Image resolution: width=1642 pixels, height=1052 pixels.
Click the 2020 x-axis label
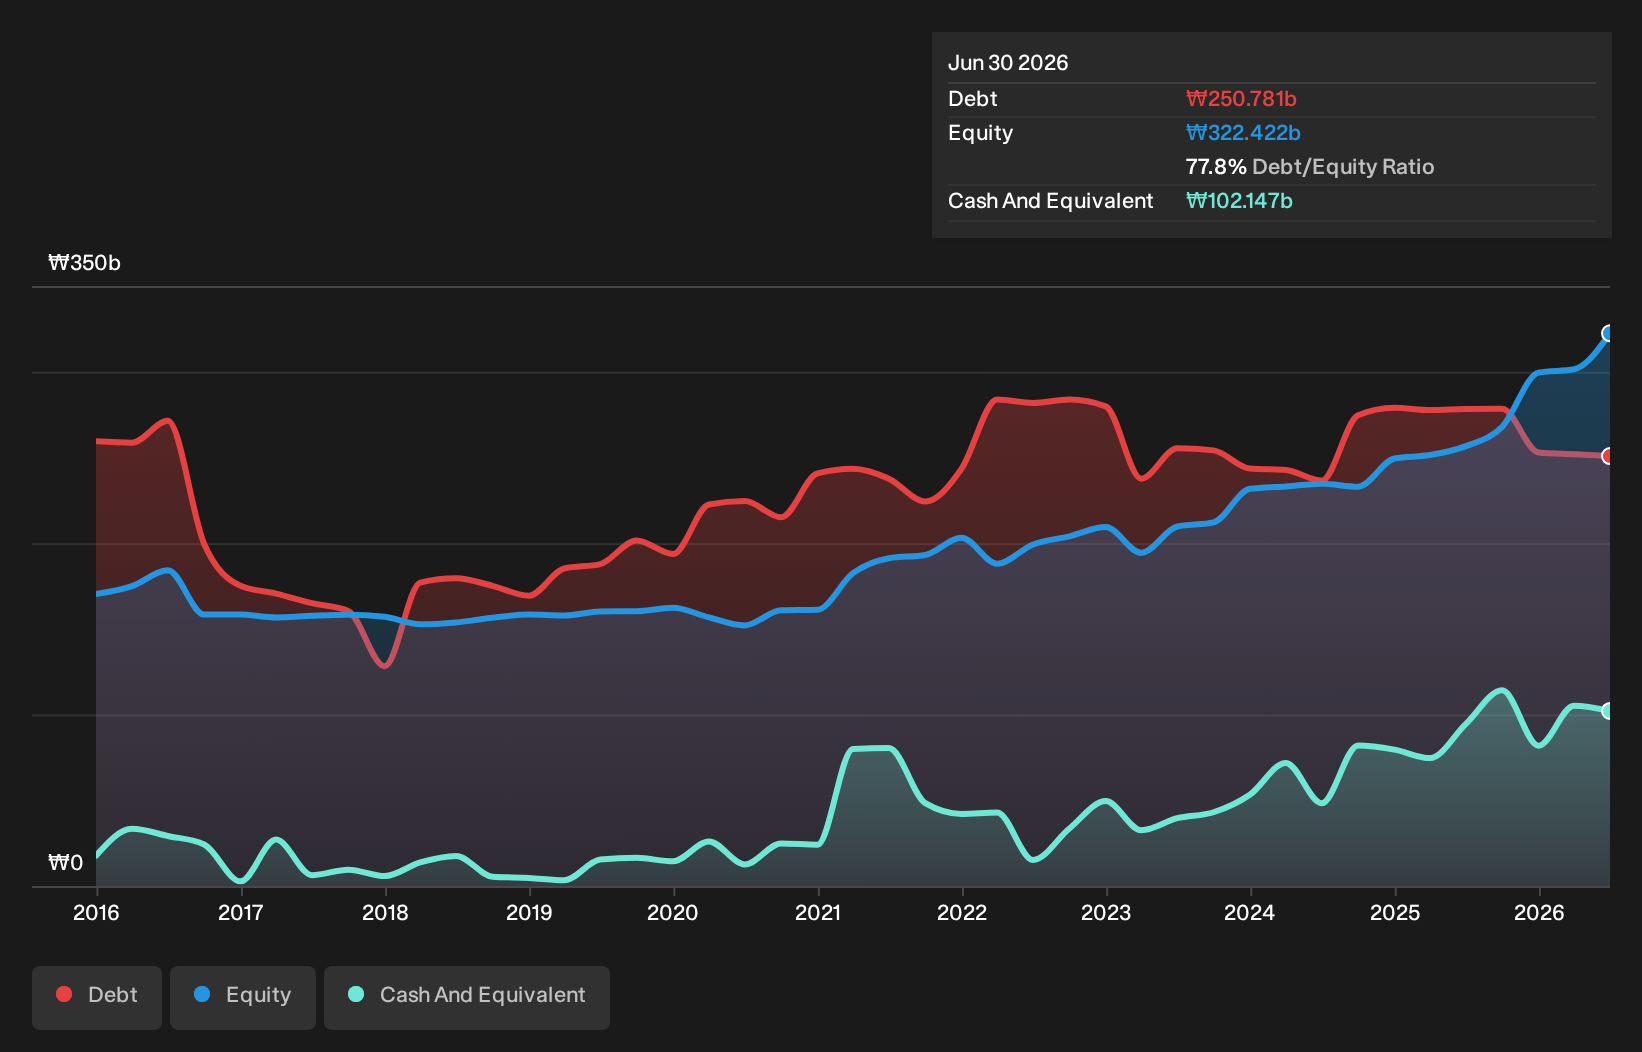tap(673, 912)
